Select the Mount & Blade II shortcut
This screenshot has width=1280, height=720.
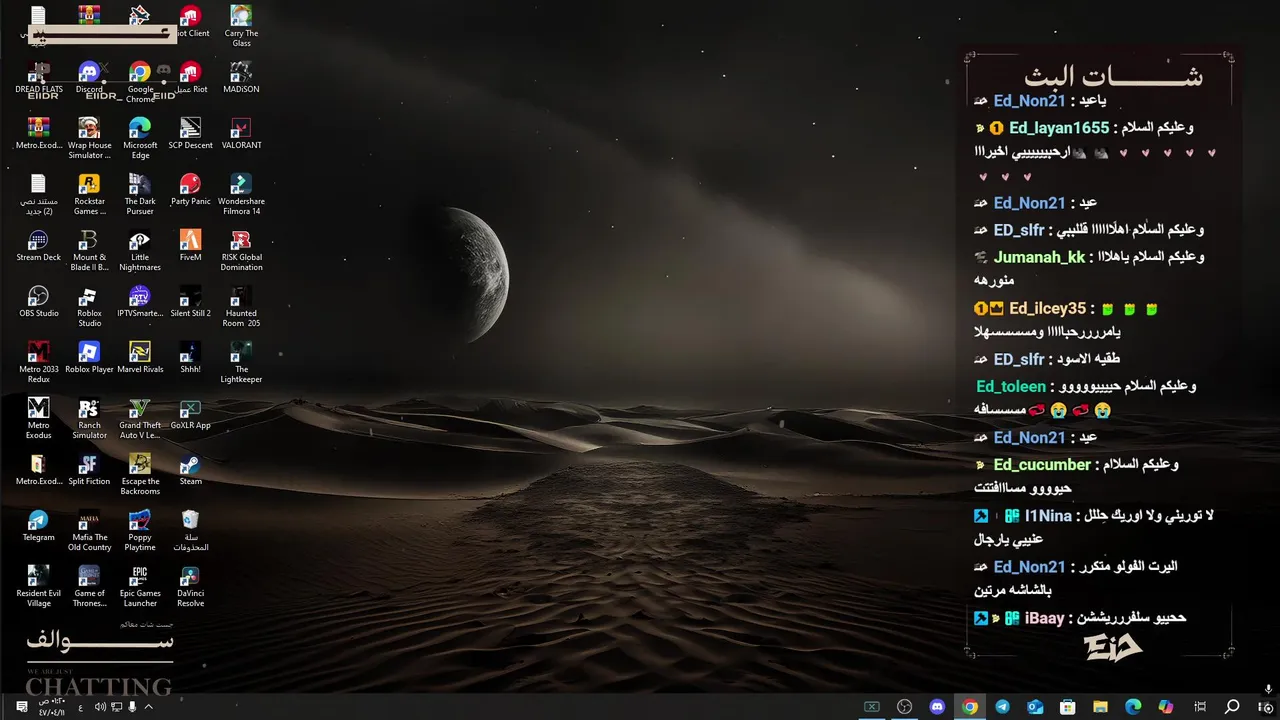(89, 250)
